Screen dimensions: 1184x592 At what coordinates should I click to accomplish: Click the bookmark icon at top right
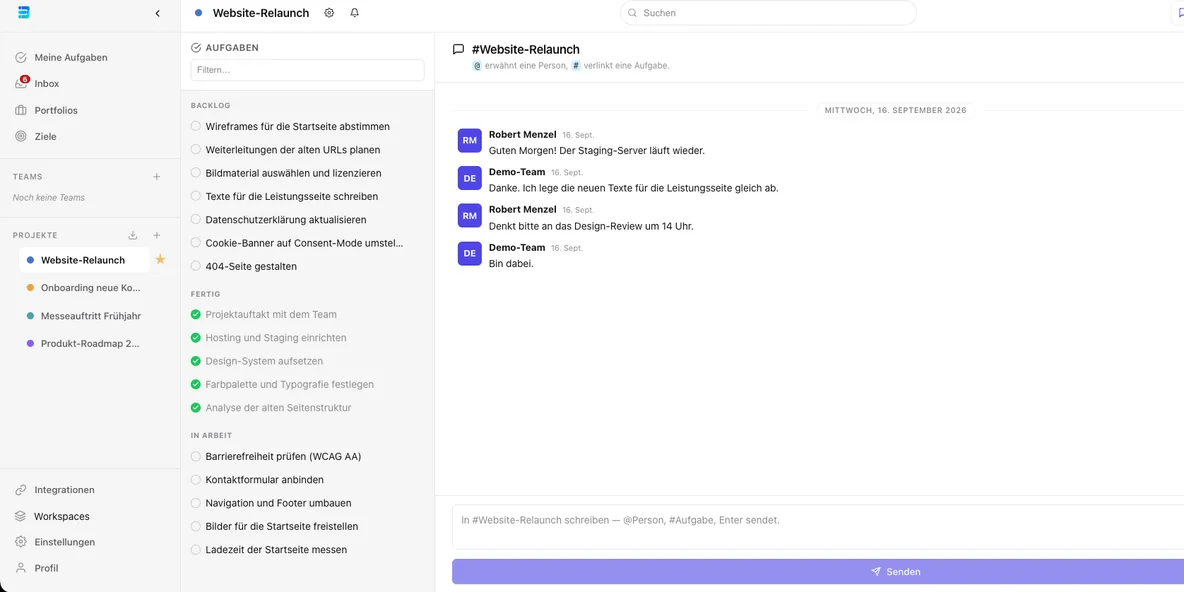1180,13
